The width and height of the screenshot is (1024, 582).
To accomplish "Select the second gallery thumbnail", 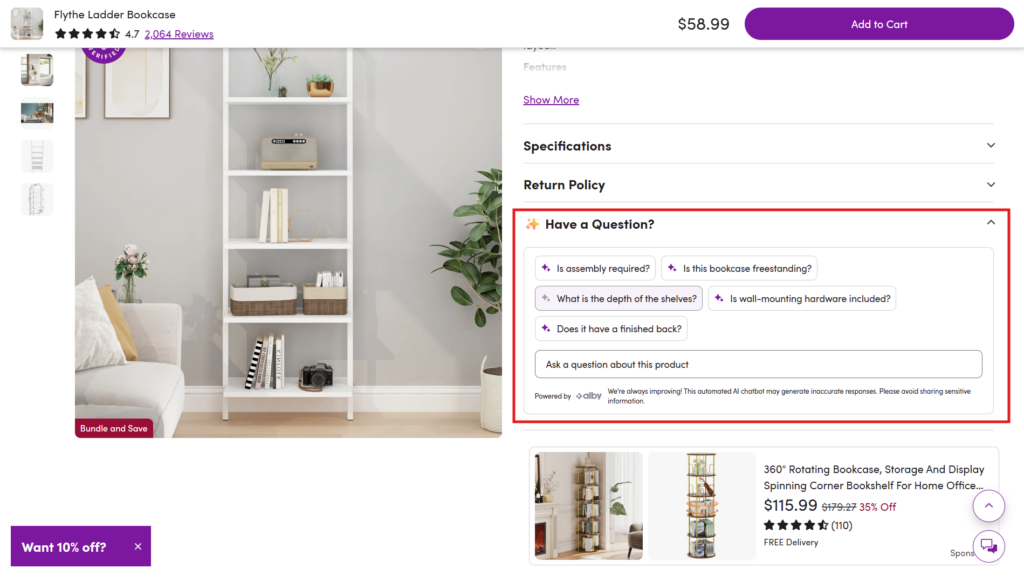I will [x=37, y=113].
